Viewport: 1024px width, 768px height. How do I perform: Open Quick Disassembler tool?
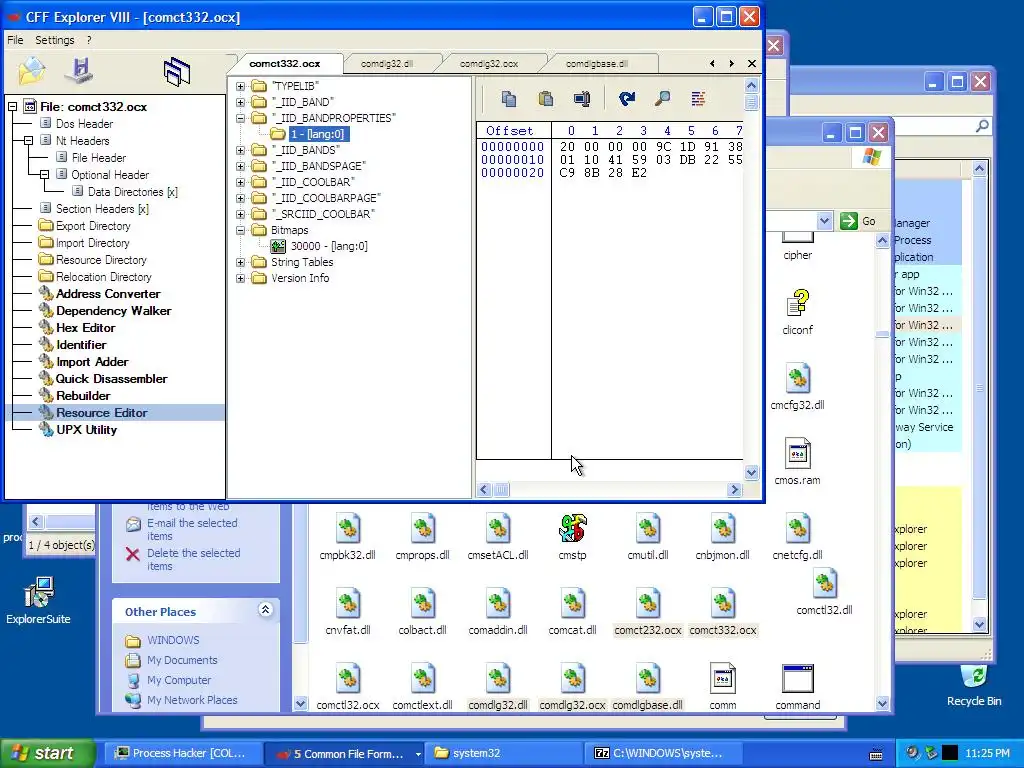click(111, 379)
